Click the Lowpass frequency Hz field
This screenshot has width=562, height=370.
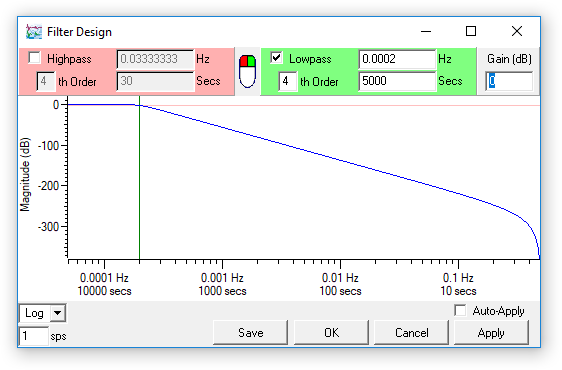click(397, 59)
